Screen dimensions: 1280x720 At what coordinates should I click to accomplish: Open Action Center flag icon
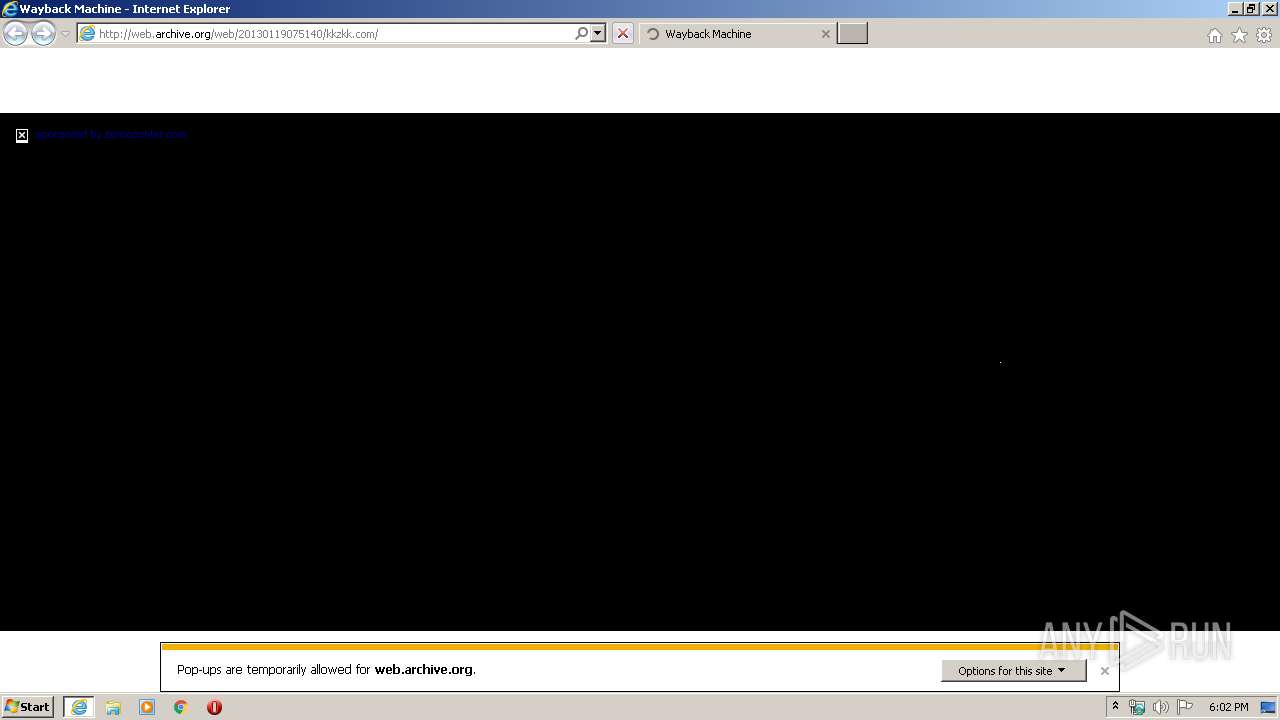1185,707
